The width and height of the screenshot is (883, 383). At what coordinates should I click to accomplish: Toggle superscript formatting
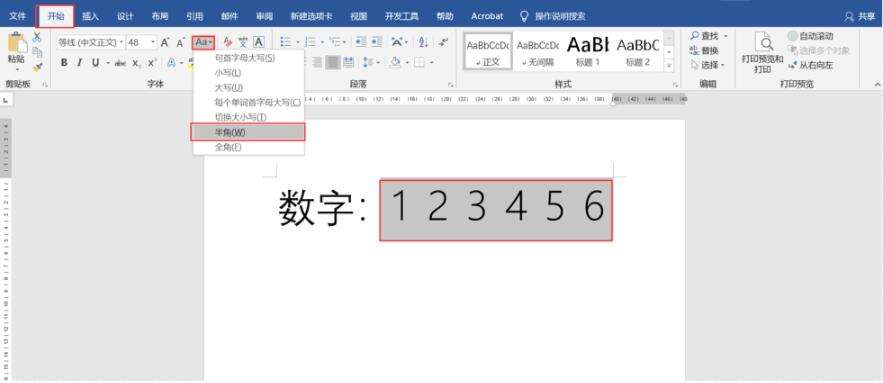(151, 63)
